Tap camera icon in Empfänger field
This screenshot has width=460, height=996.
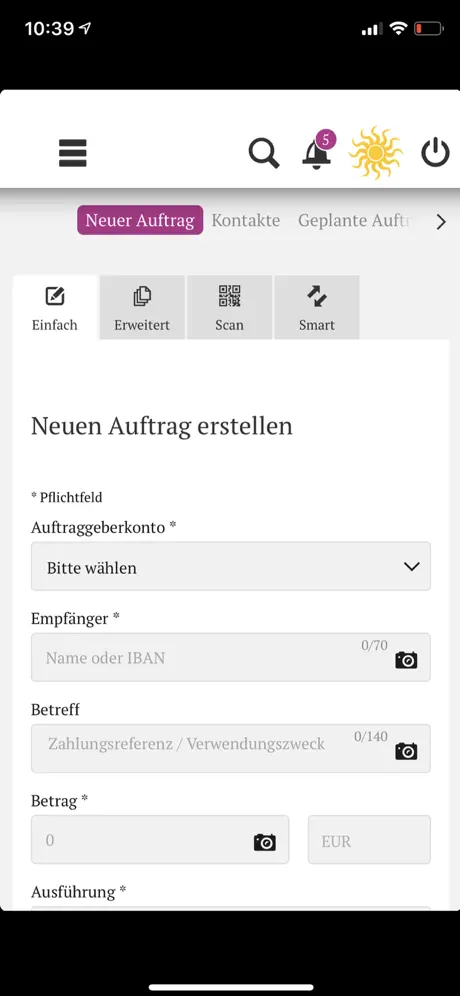(406, 660)
